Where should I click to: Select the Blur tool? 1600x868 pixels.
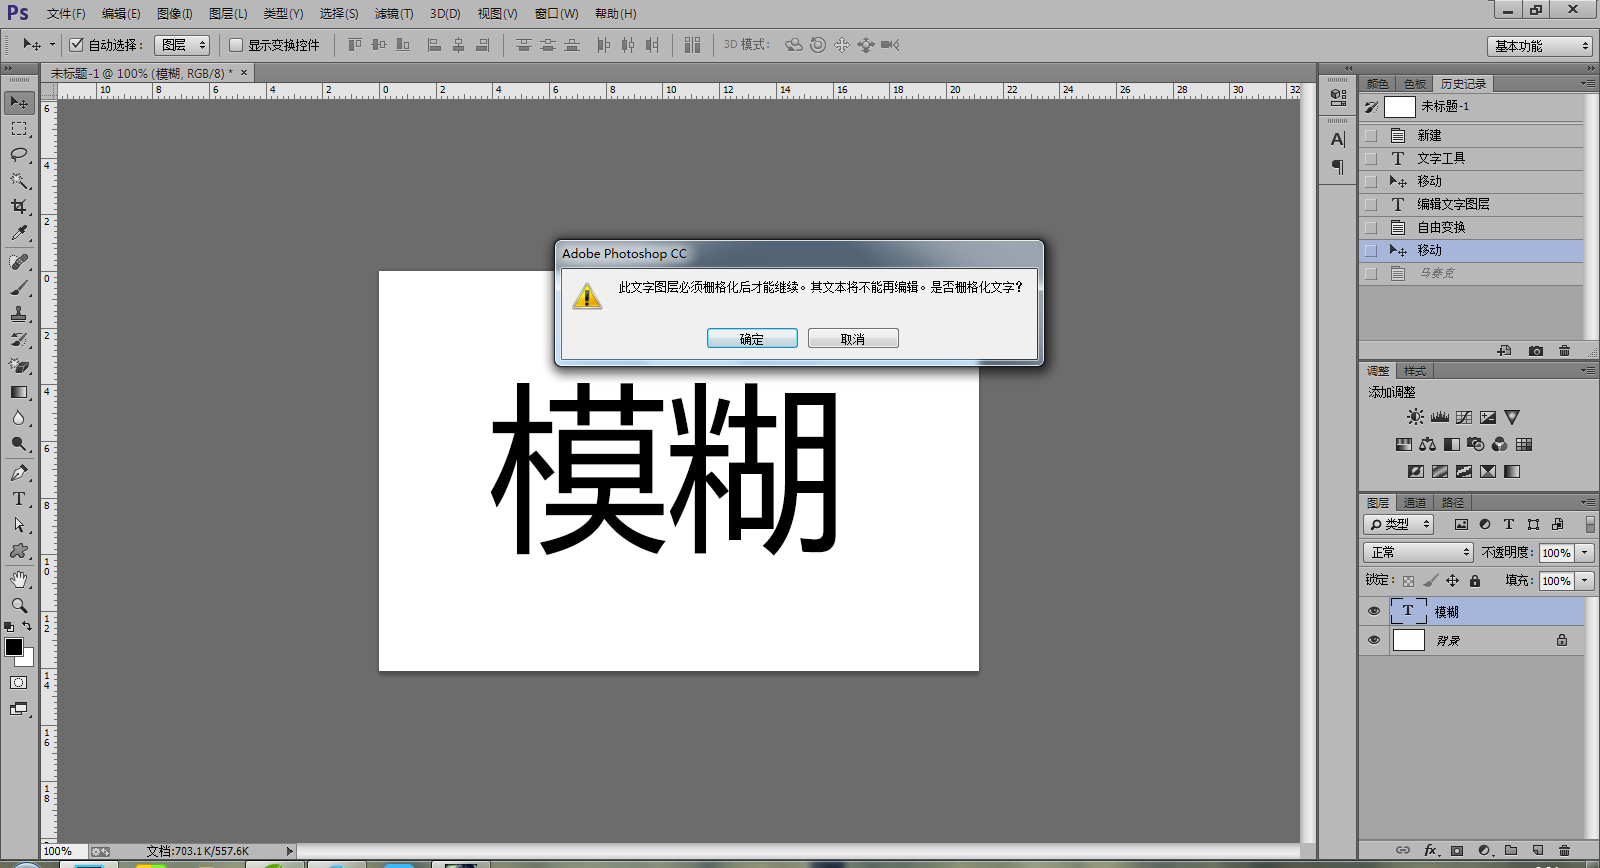19,418
